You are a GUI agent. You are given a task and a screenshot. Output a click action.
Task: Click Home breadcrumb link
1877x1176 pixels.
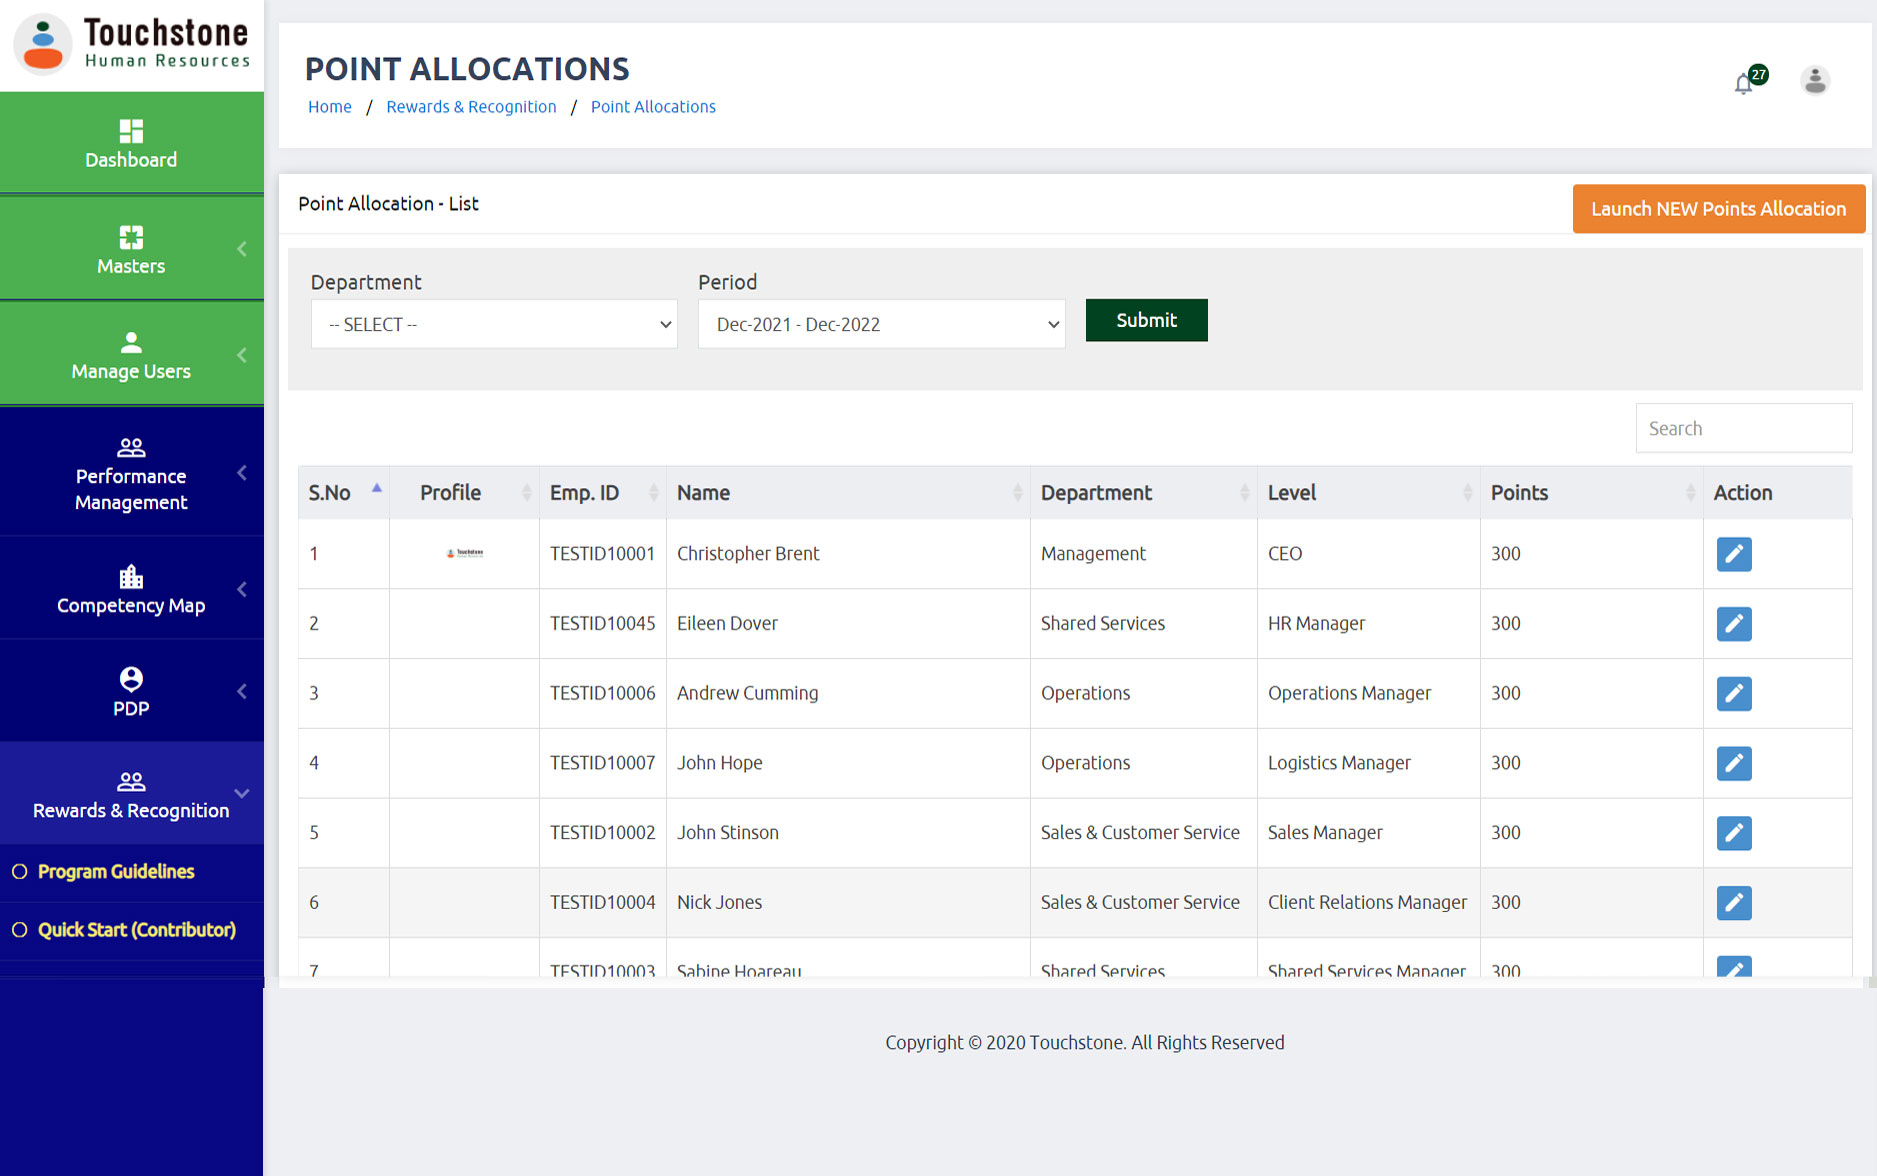pyautogui.click(x=329, y=107)
